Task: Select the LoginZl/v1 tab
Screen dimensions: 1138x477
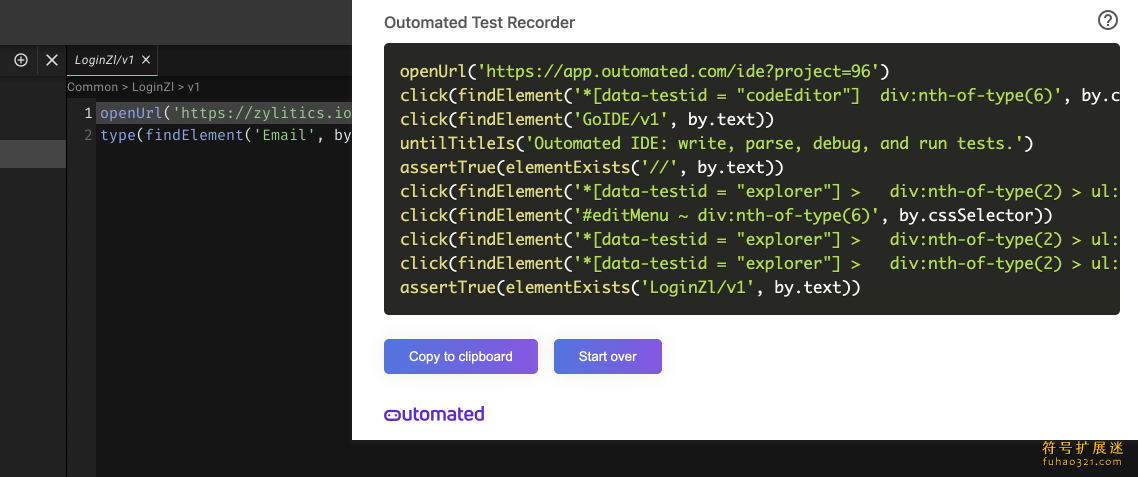Action: click(x=105, y=60)
